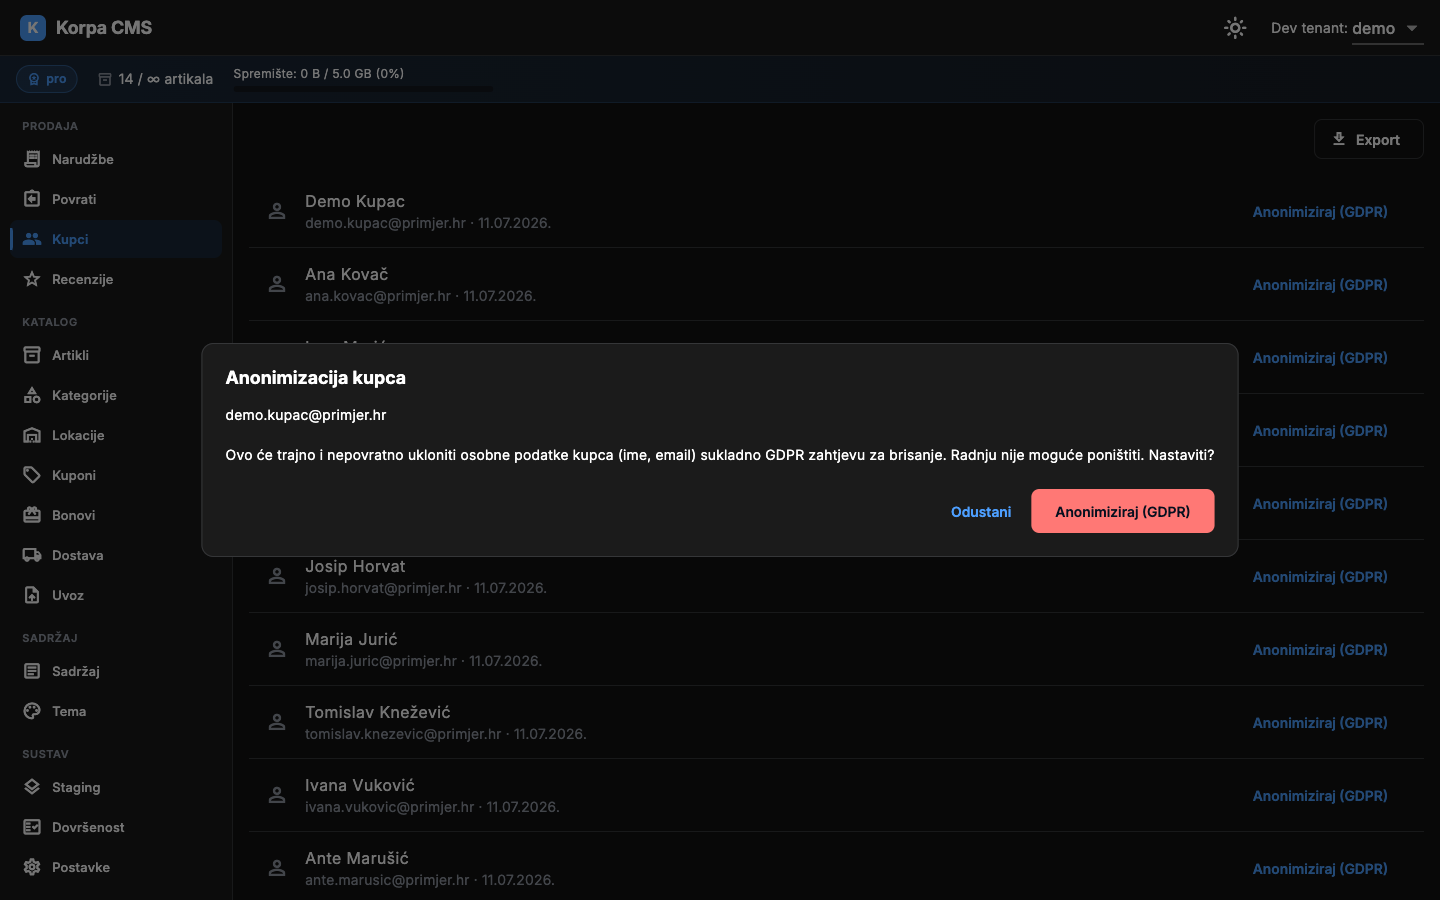Click the Dostava truck icon
1440x900 pixels.
click(32, 555)
